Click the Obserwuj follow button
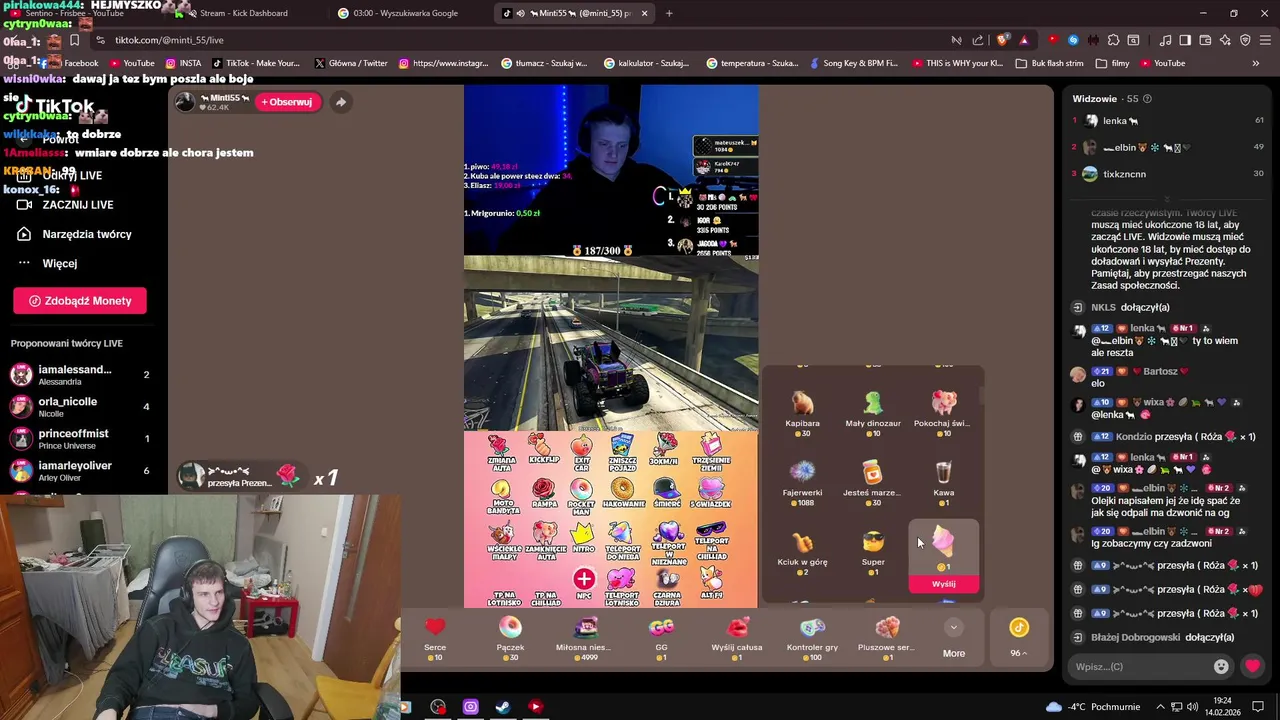The width and height of the screenshot is (1280, 720). [x=287, y=101]
